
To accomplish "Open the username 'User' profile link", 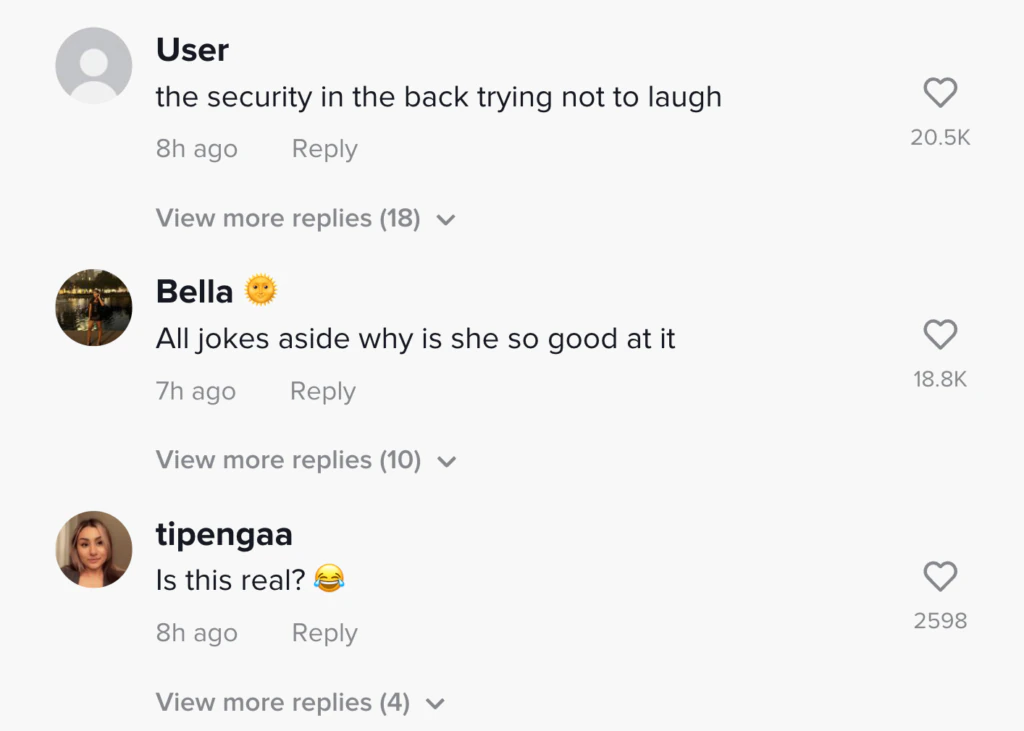I will (192, 49).
